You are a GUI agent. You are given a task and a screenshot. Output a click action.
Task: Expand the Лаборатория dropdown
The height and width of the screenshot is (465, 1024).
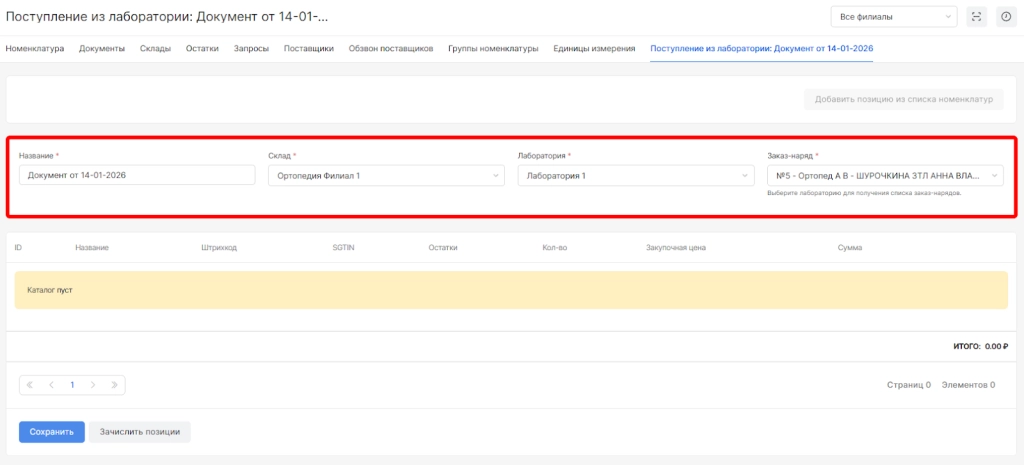coord(635,176)
